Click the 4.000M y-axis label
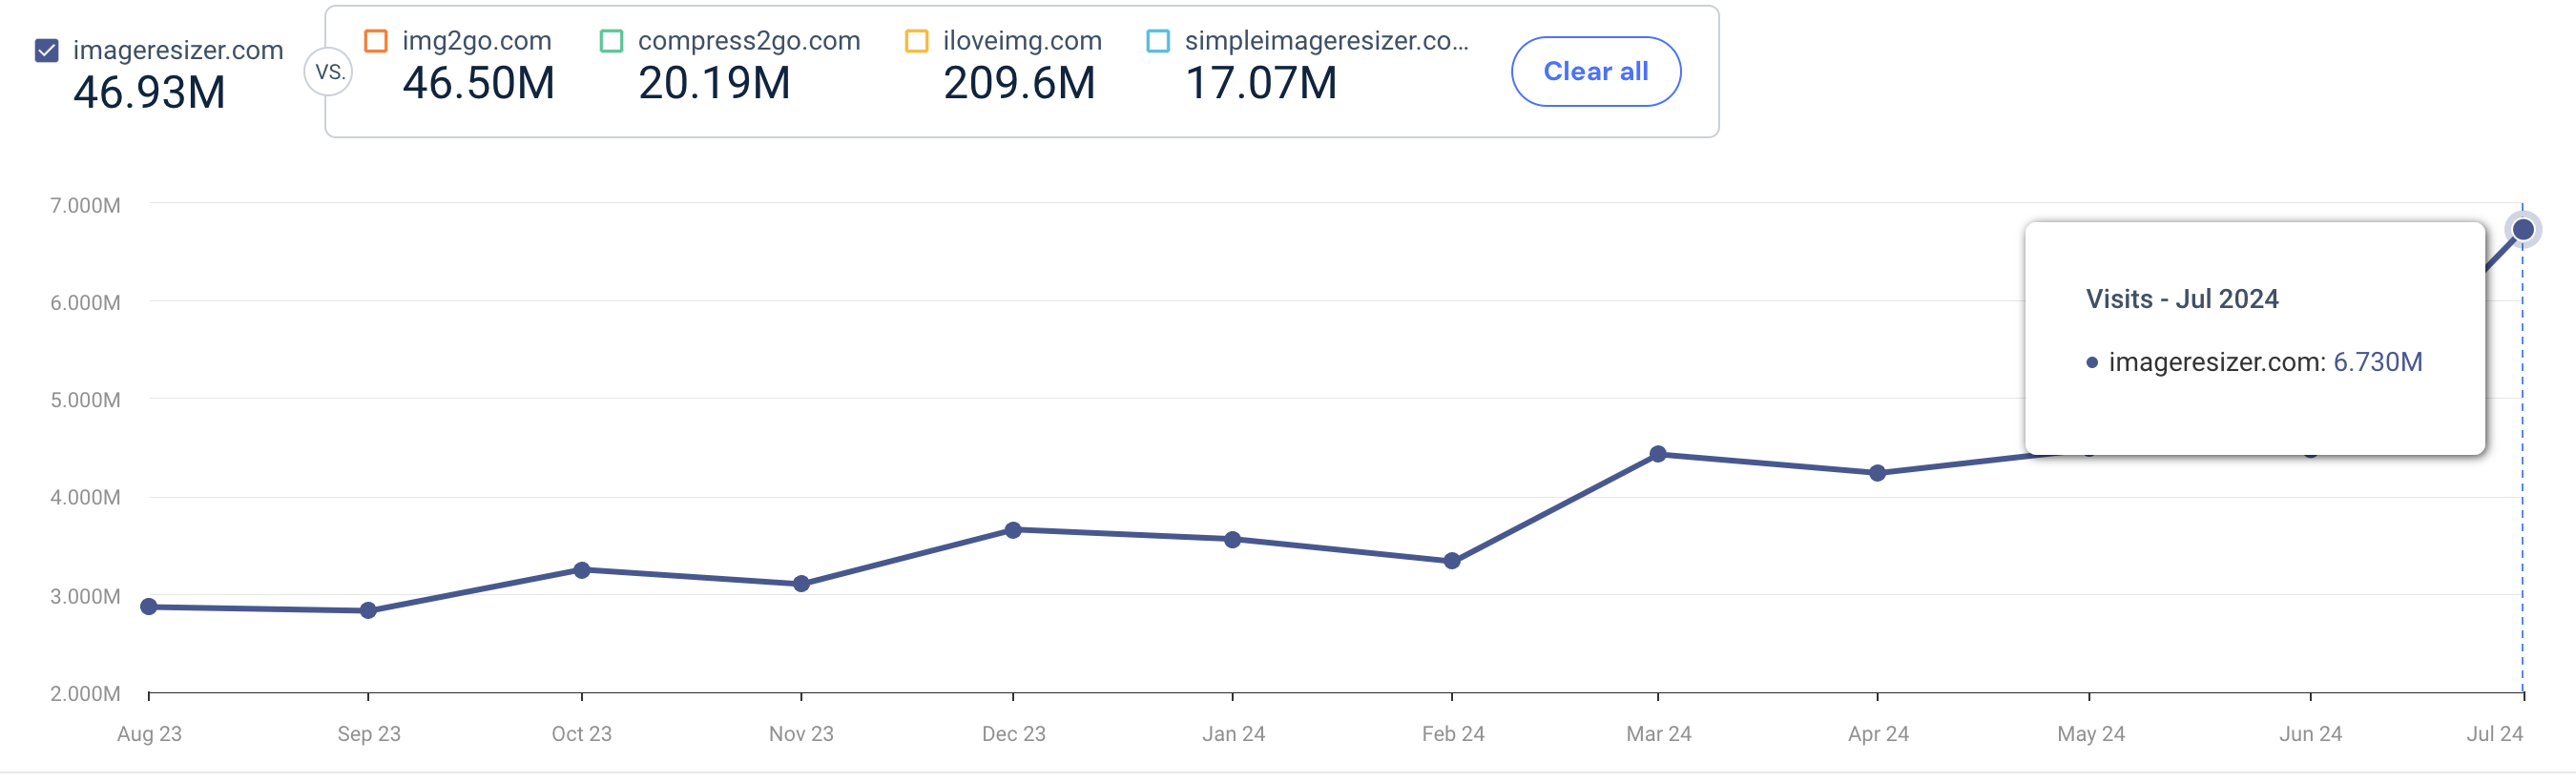This screenshot has height=782, width=2576. 85,497
